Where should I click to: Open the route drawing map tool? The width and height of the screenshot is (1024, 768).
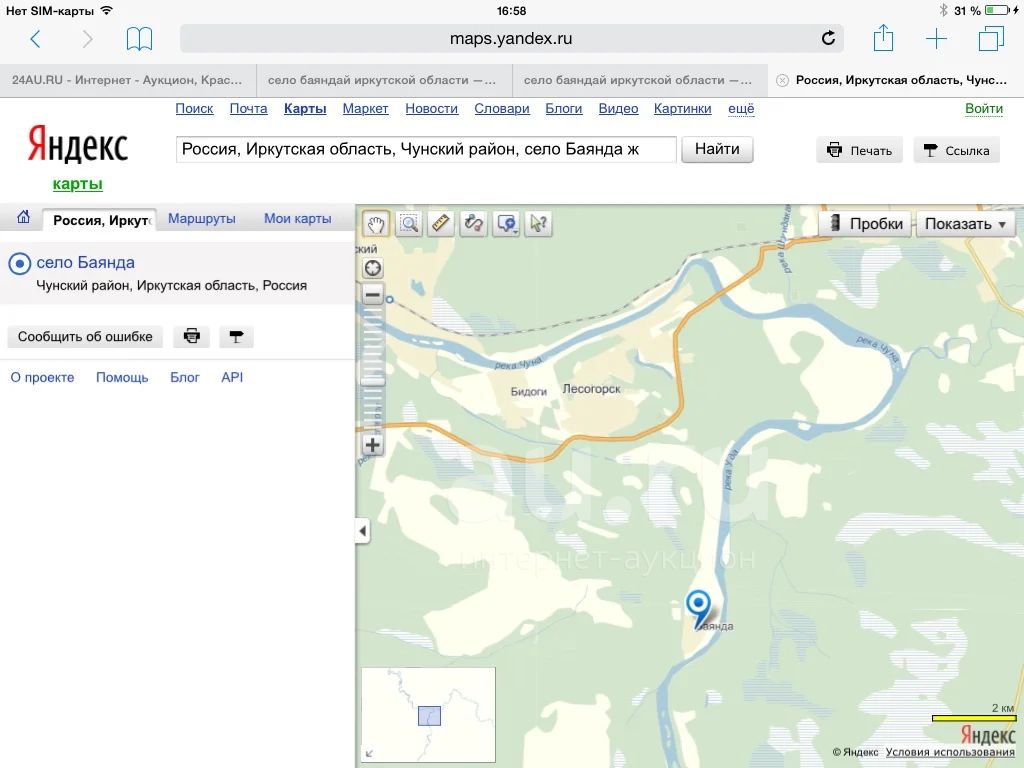(x=473, y=223)
